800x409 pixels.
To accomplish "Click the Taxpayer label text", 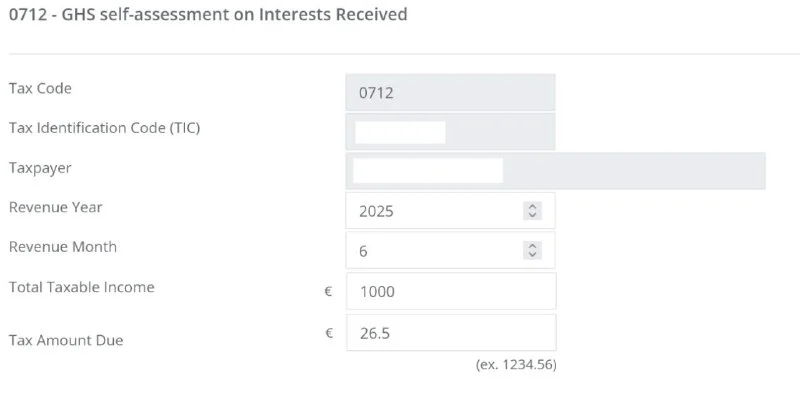I will click(x=40, y=168).
